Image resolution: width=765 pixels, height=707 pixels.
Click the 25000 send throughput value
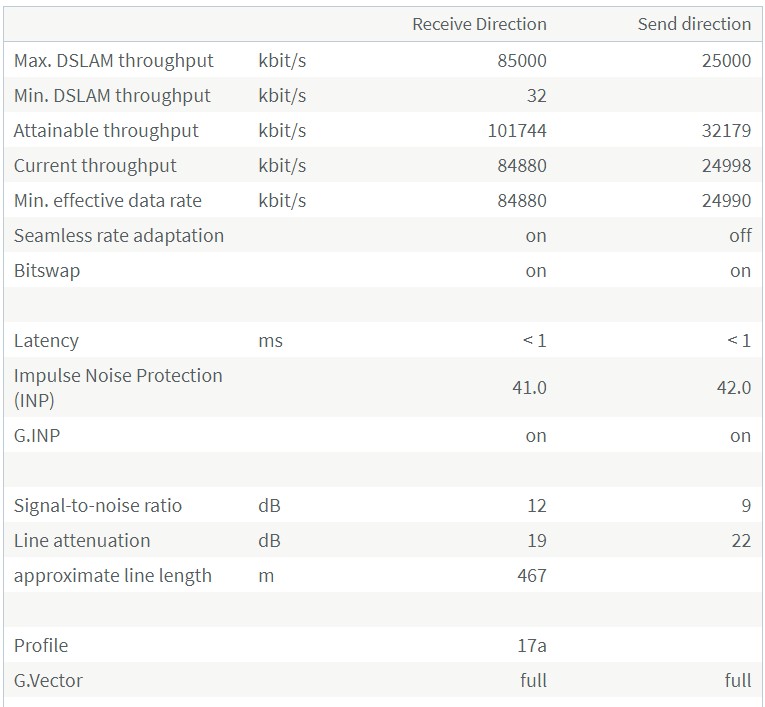726,61
